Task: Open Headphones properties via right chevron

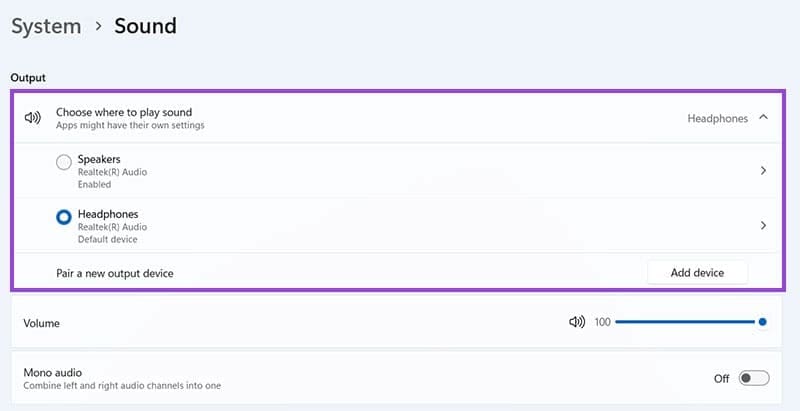Action: point(763,226)
